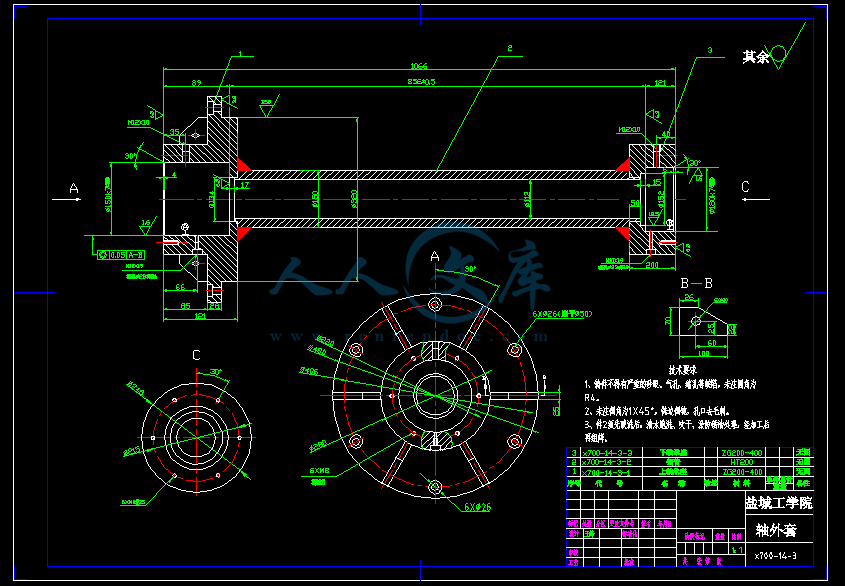Click balloon number 2 leader label
Viewport: 845px width, 586px height.
point(510,48)
